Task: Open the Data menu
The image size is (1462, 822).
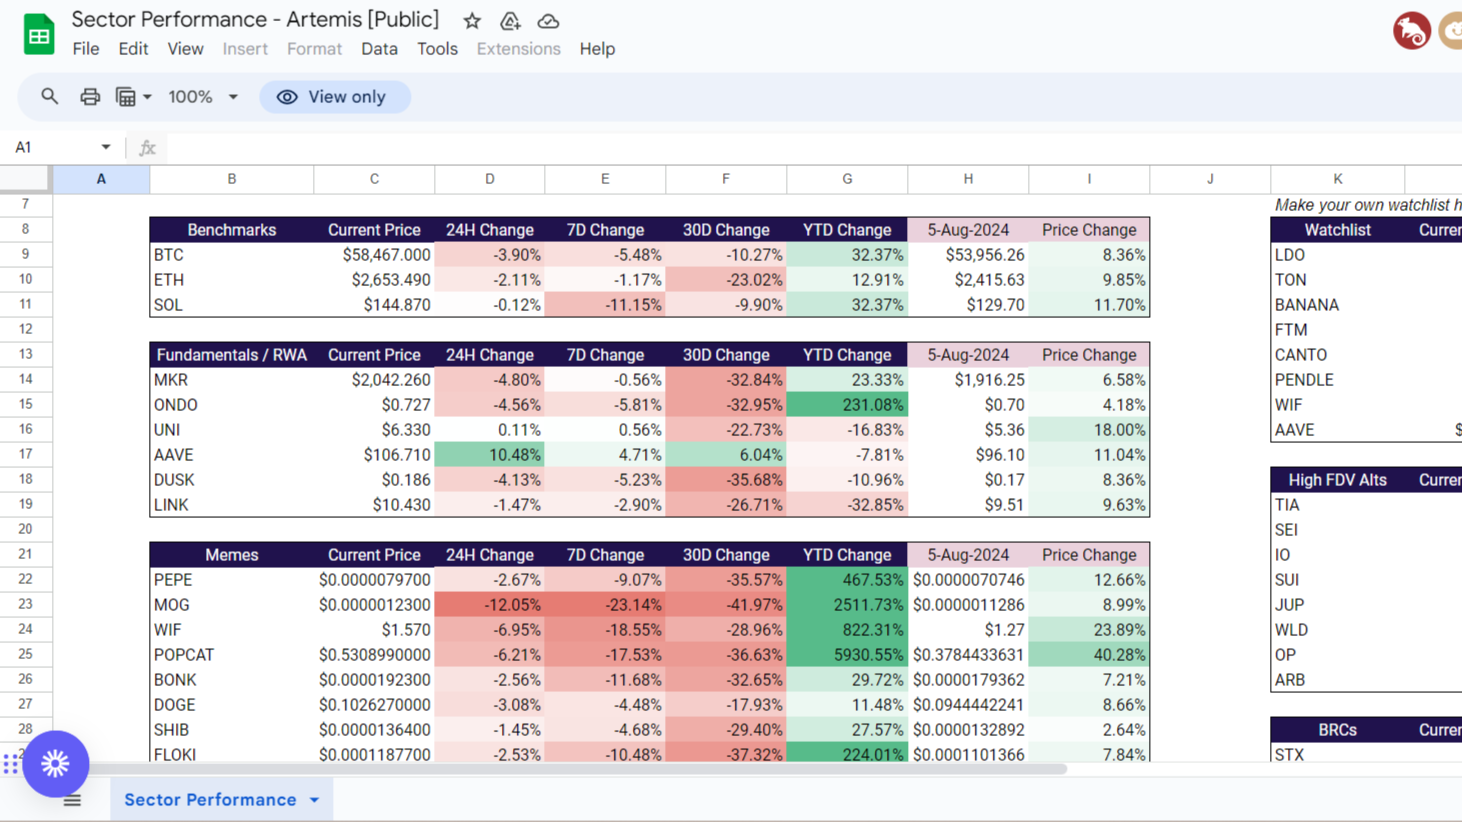Action: pos(379,49)
